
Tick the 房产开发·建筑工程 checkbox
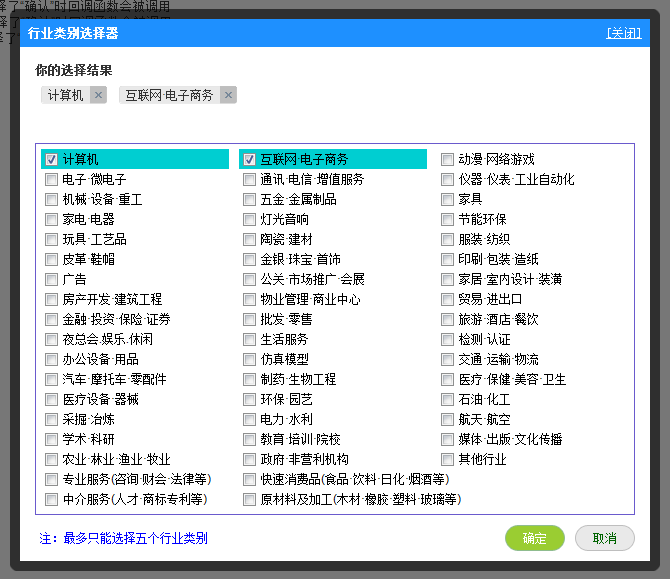(51, 300)
